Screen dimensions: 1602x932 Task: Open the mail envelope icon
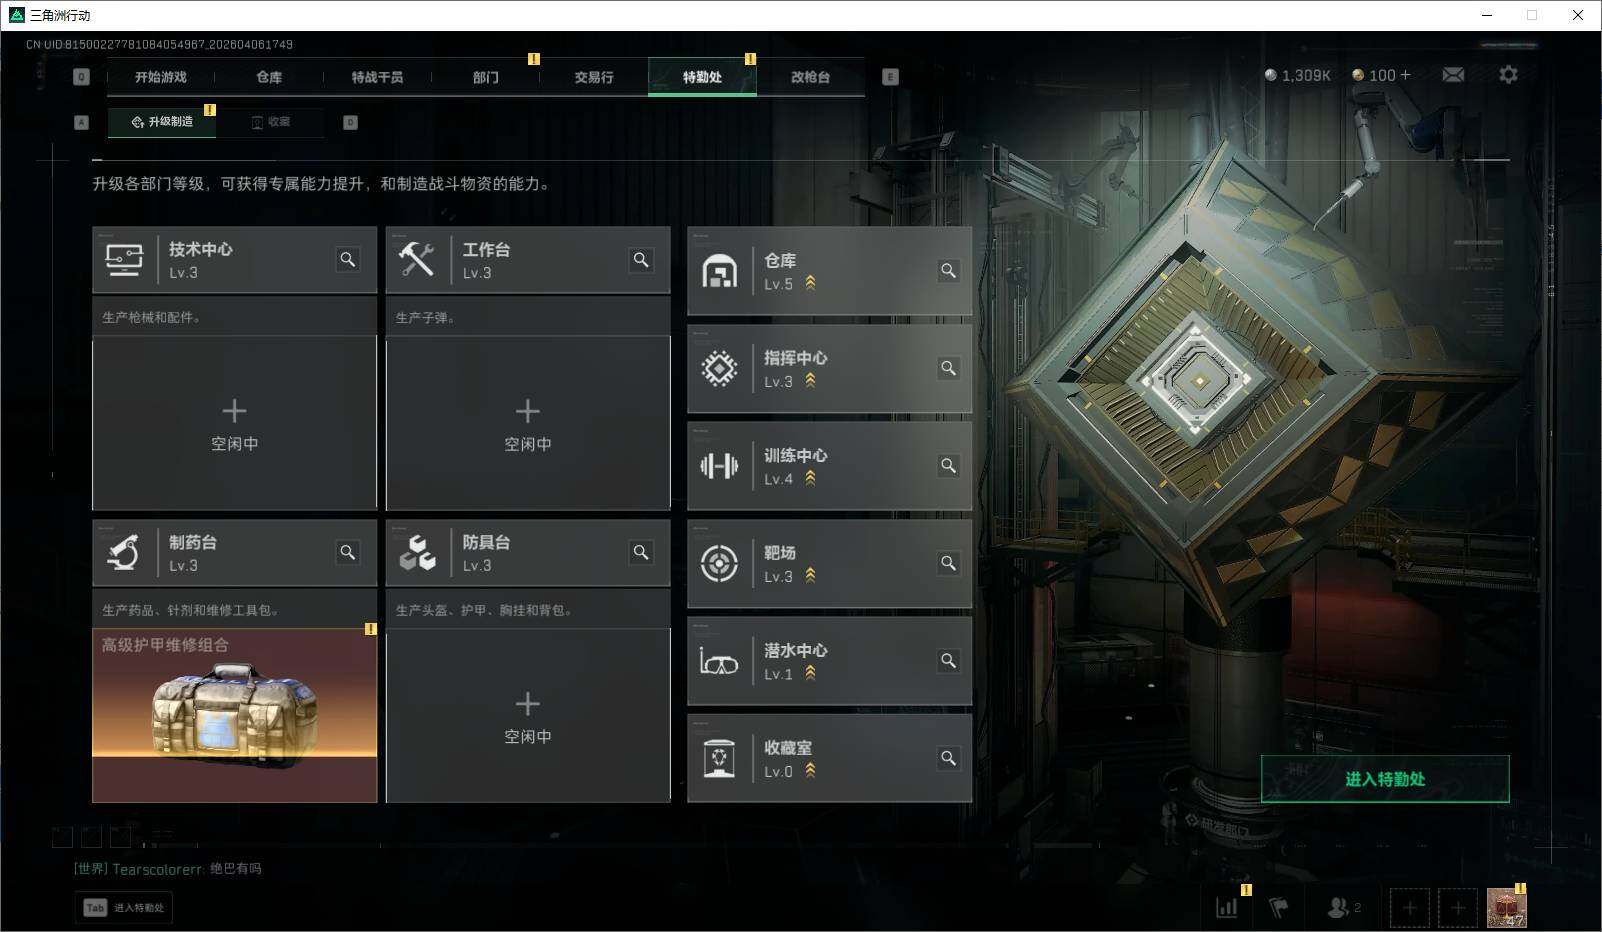[1453, 75]
